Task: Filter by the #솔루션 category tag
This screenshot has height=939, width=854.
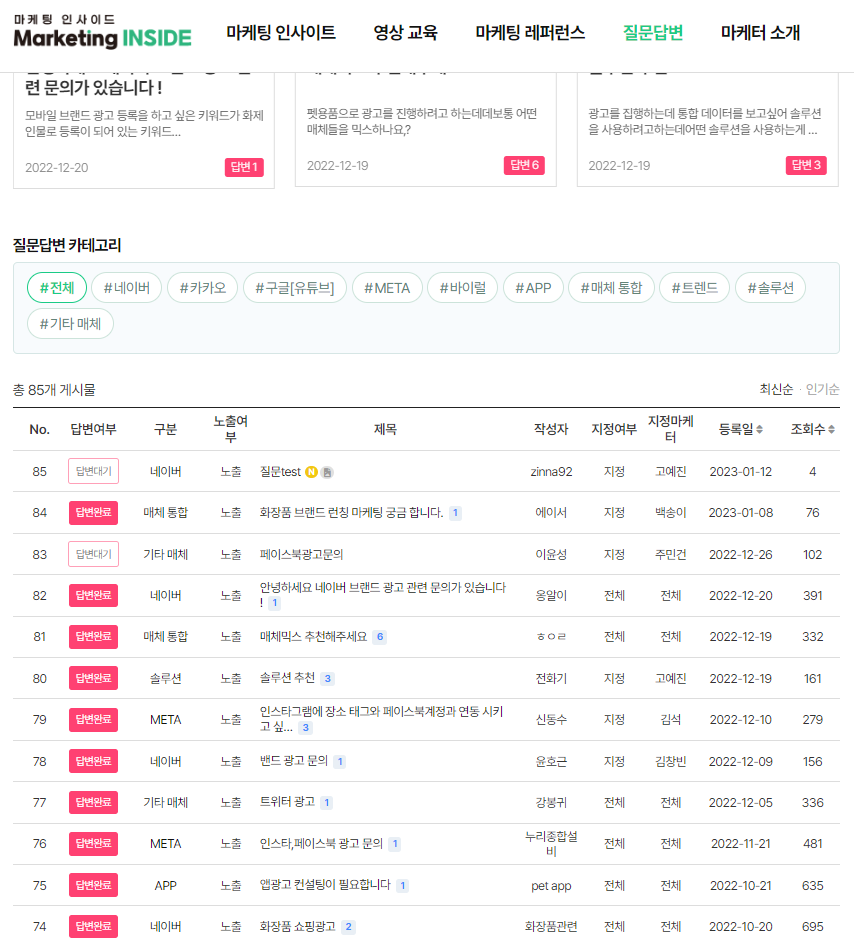Action: (770, 287)
